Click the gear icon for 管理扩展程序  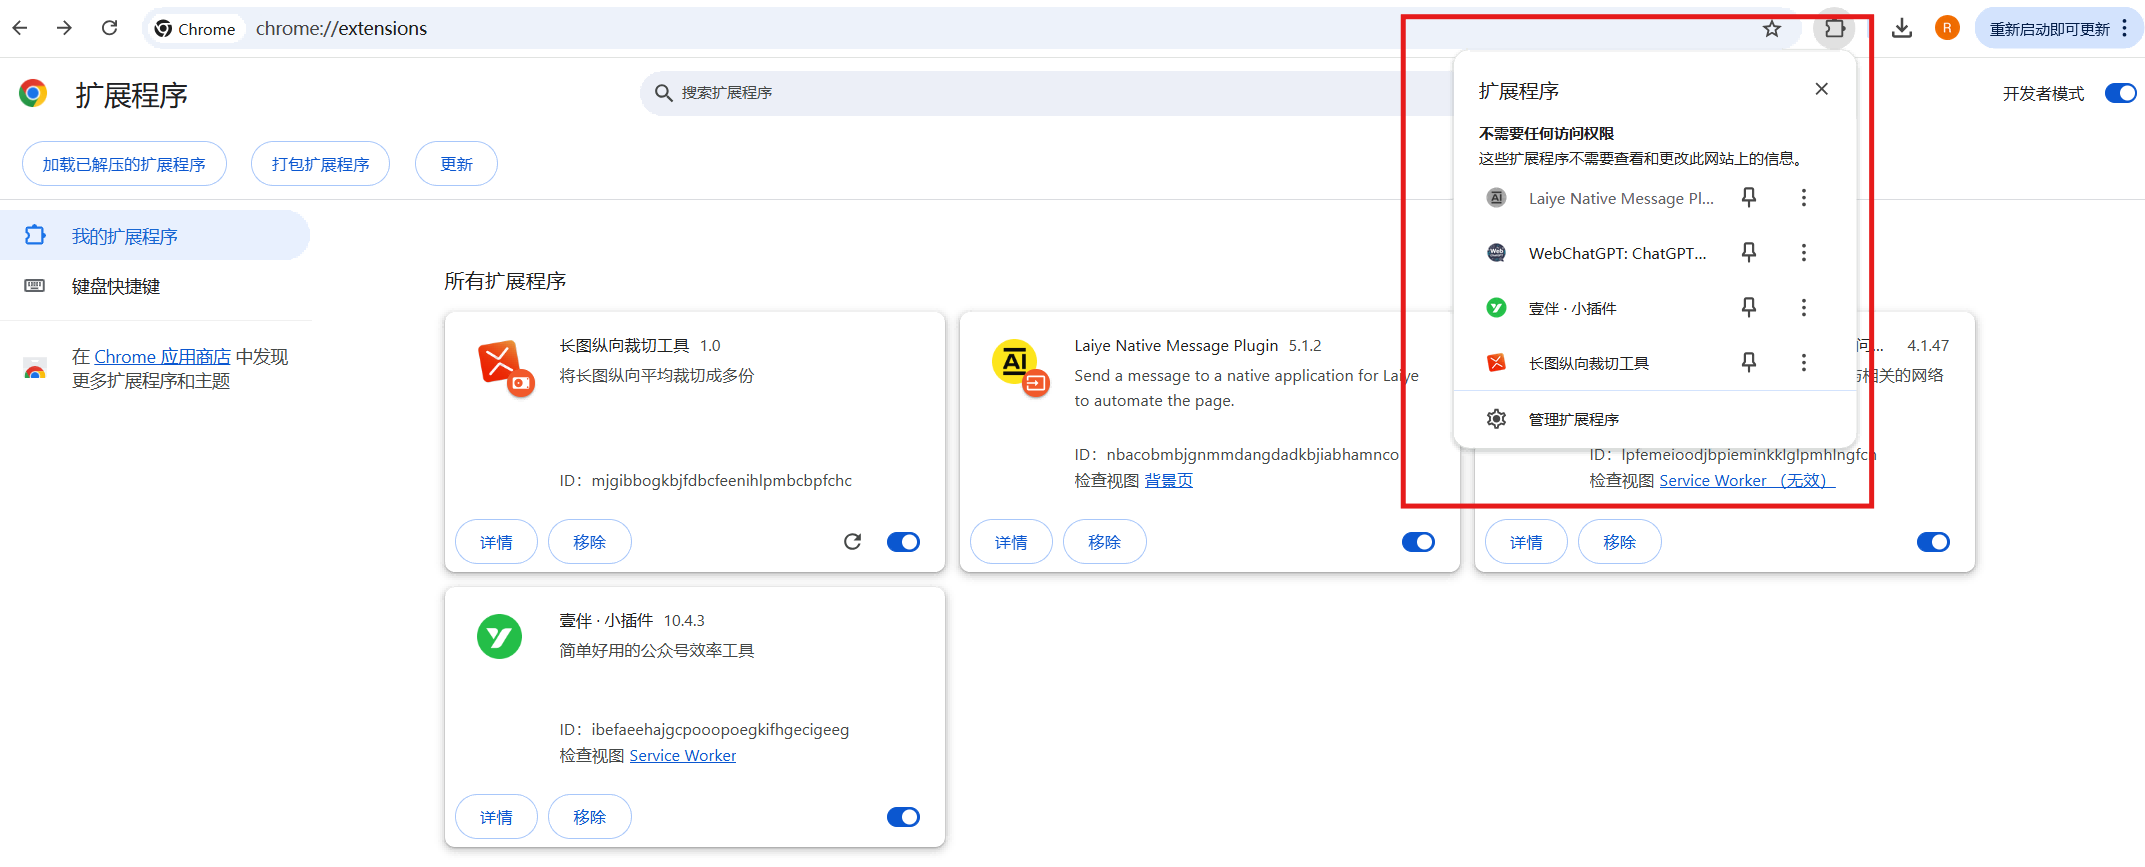point(1496,419)
